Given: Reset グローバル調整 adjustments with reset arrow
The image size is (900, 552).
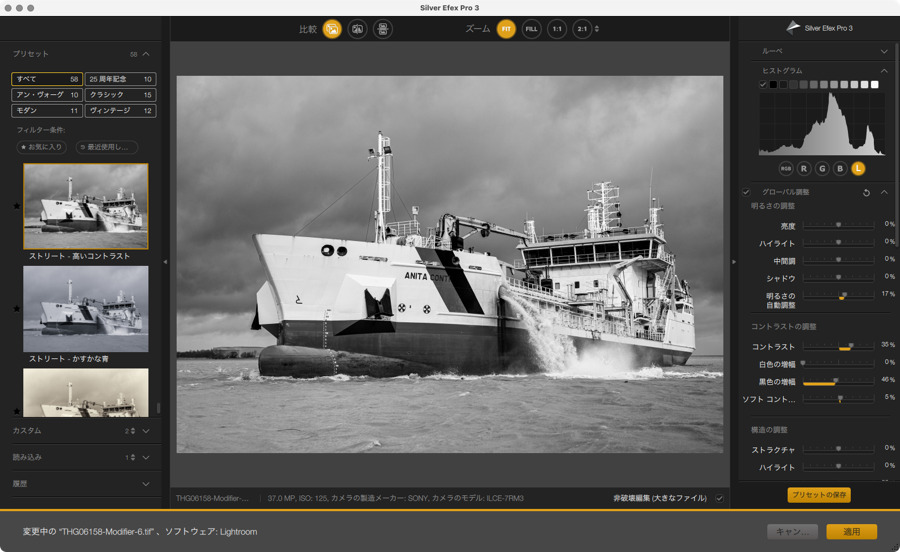Looking at the screenshot, I should point(866,192).
